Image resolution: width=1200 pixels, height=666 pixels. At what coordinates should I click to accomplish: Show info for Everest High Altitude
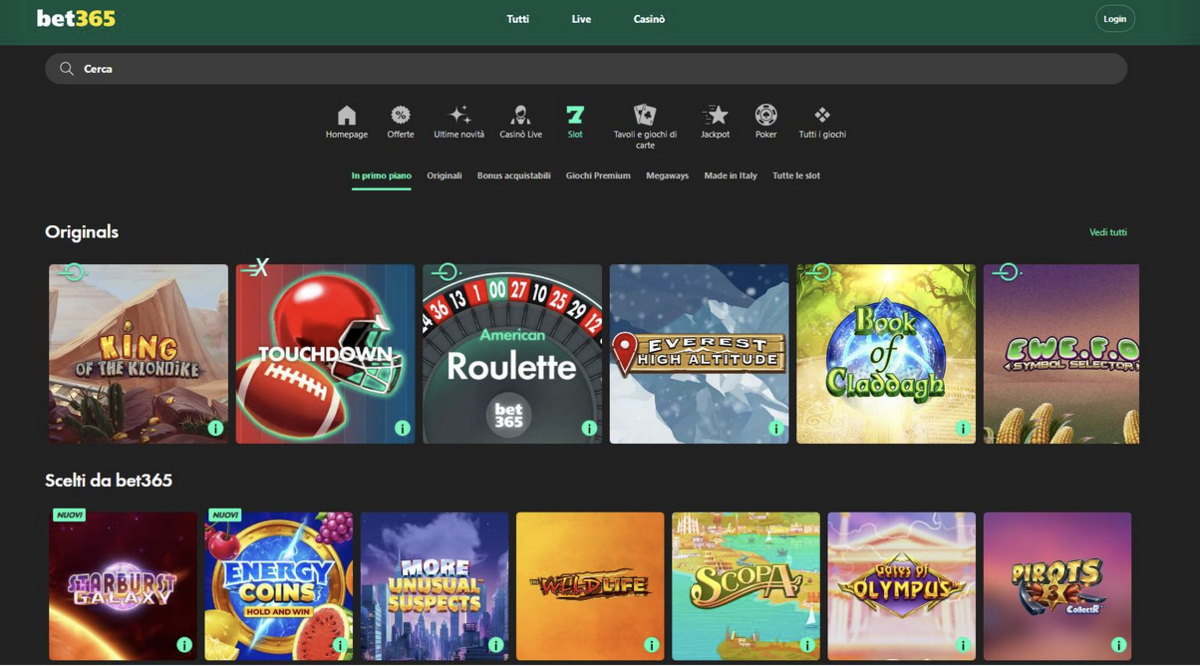(776, 428)
